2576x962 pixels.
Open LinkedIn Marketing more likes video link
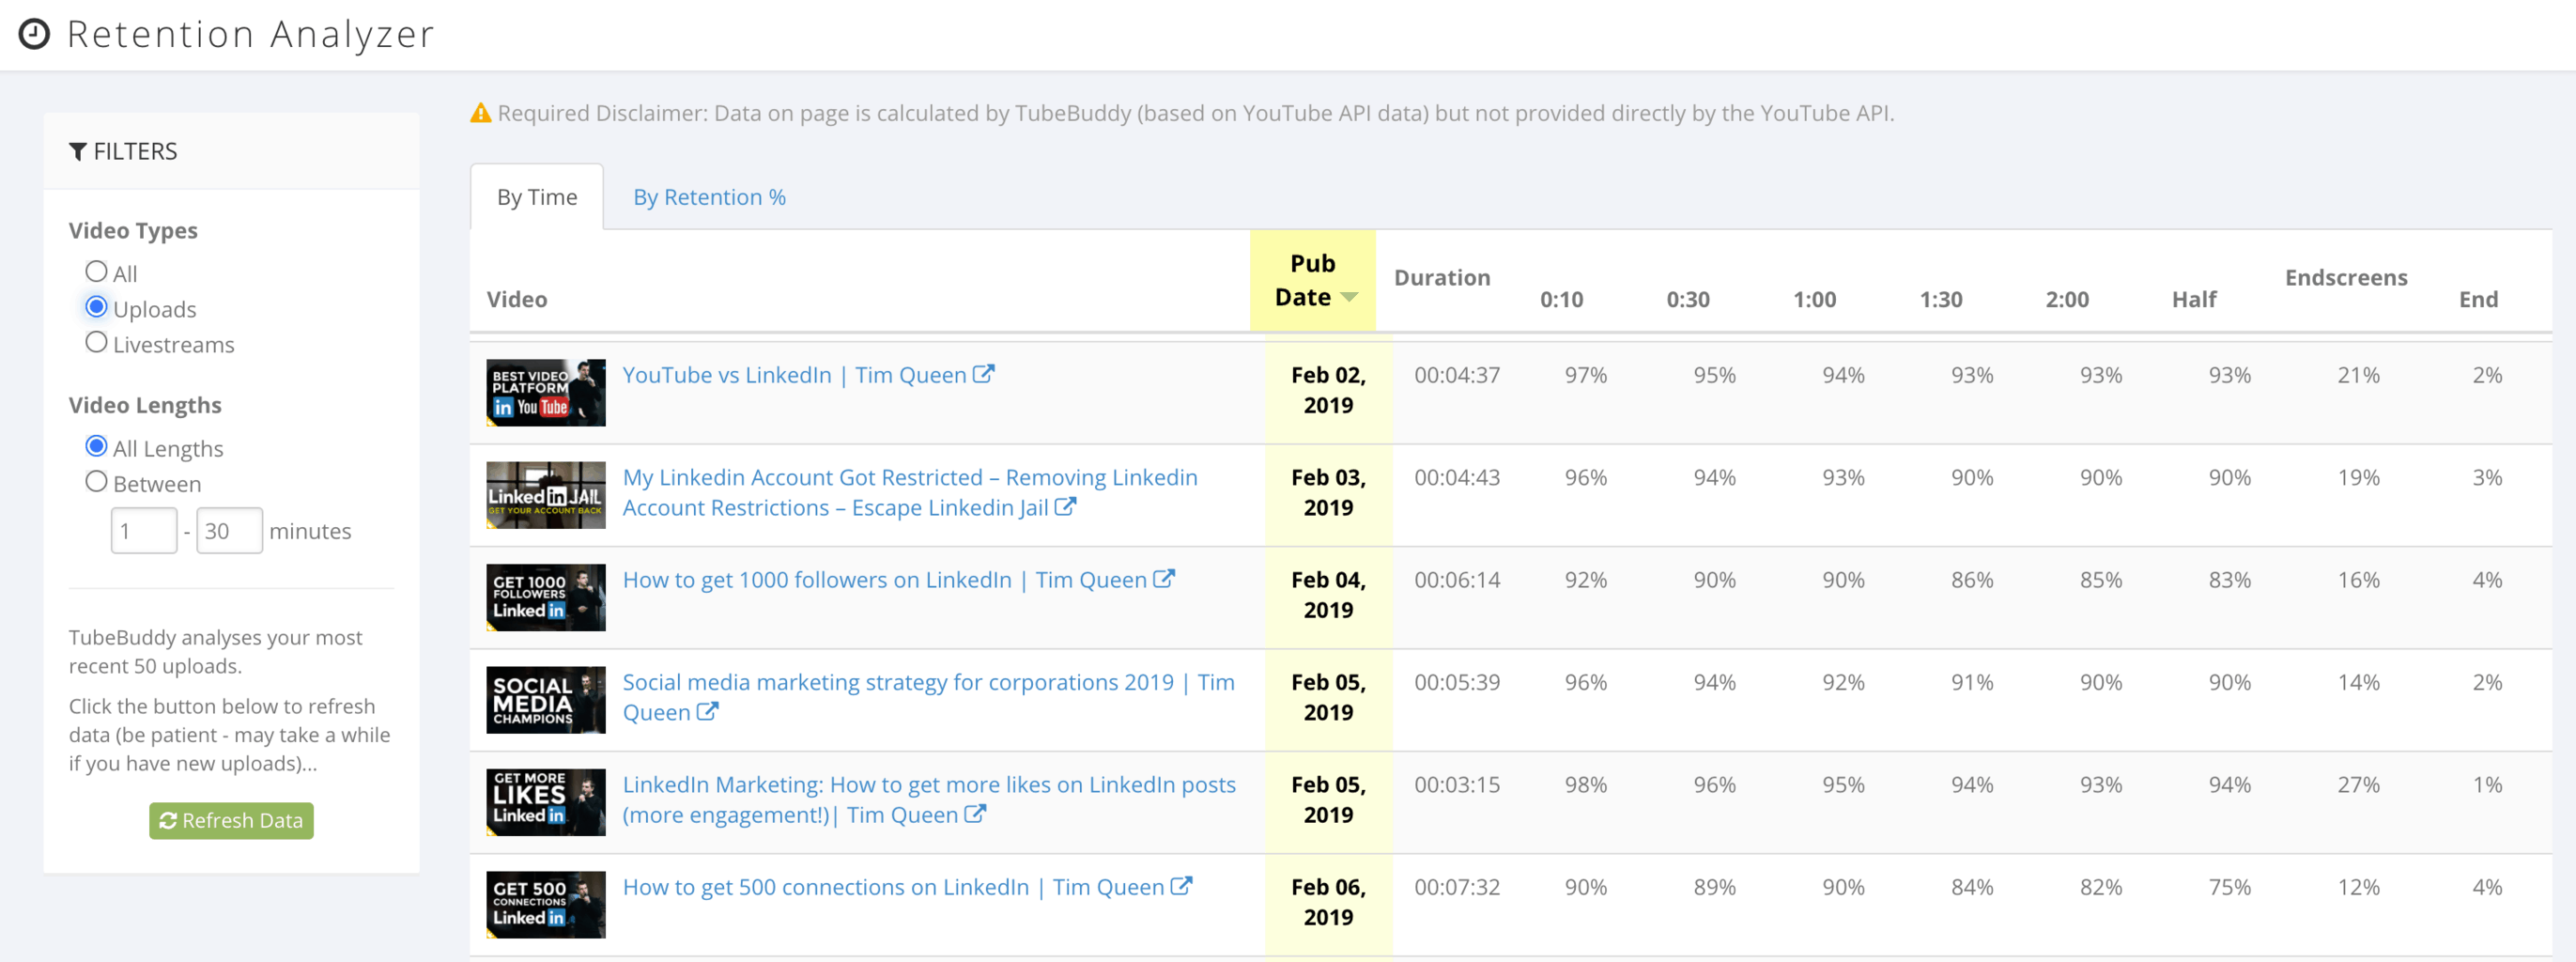pyautogui.click(x=929, y=799)
